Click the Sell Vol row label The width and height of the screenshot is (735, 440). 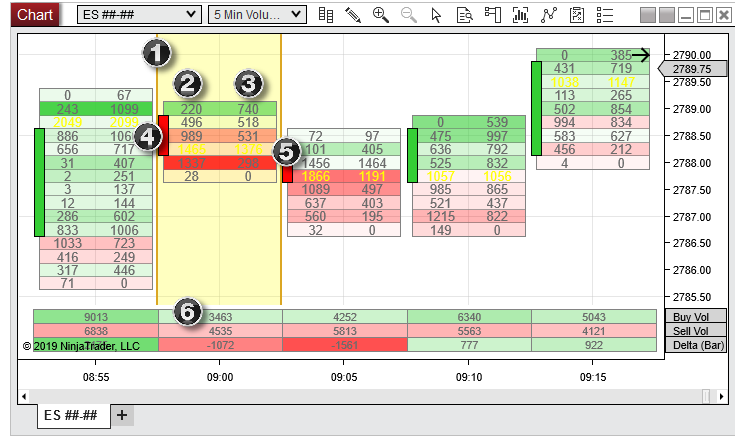click(x=696, y=331)
